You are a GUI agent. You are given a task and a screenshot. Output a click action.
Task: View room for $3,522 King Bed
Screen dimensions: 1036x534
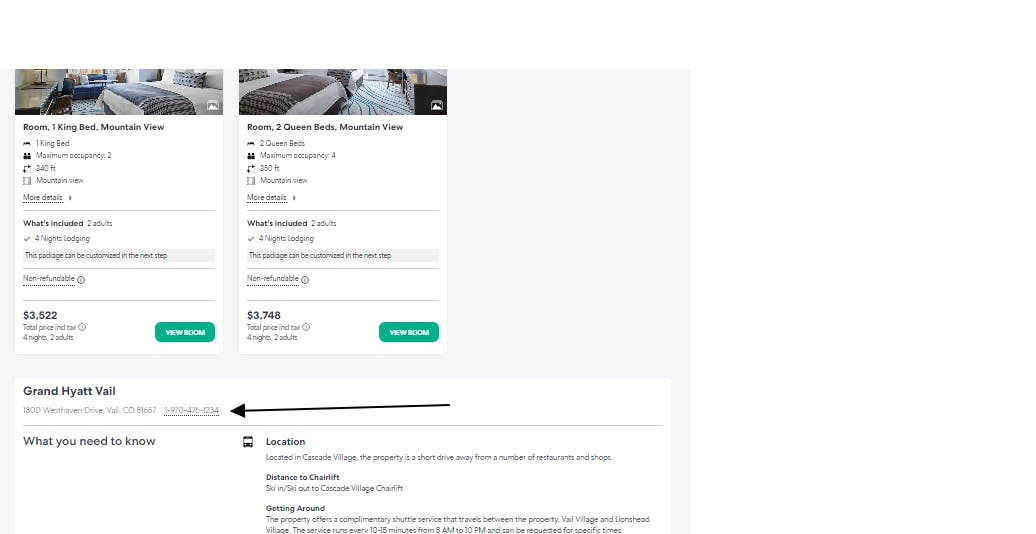[x=185, y=332]
